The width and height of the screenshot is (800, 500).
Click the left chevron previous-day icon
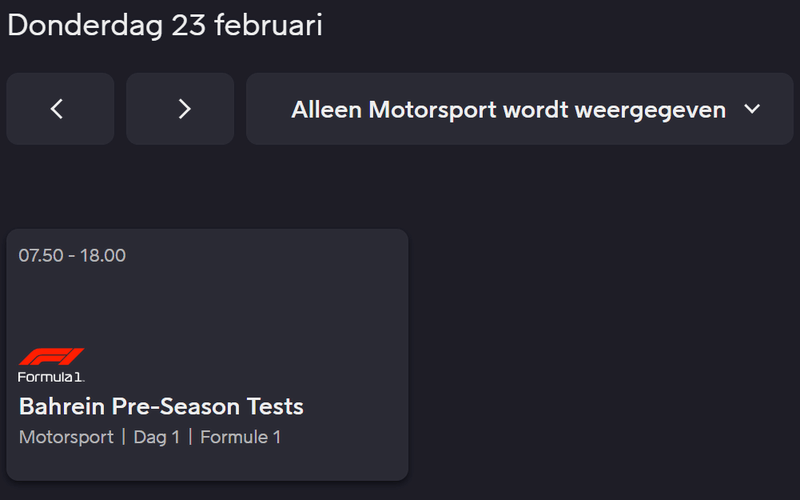[57, 109]
